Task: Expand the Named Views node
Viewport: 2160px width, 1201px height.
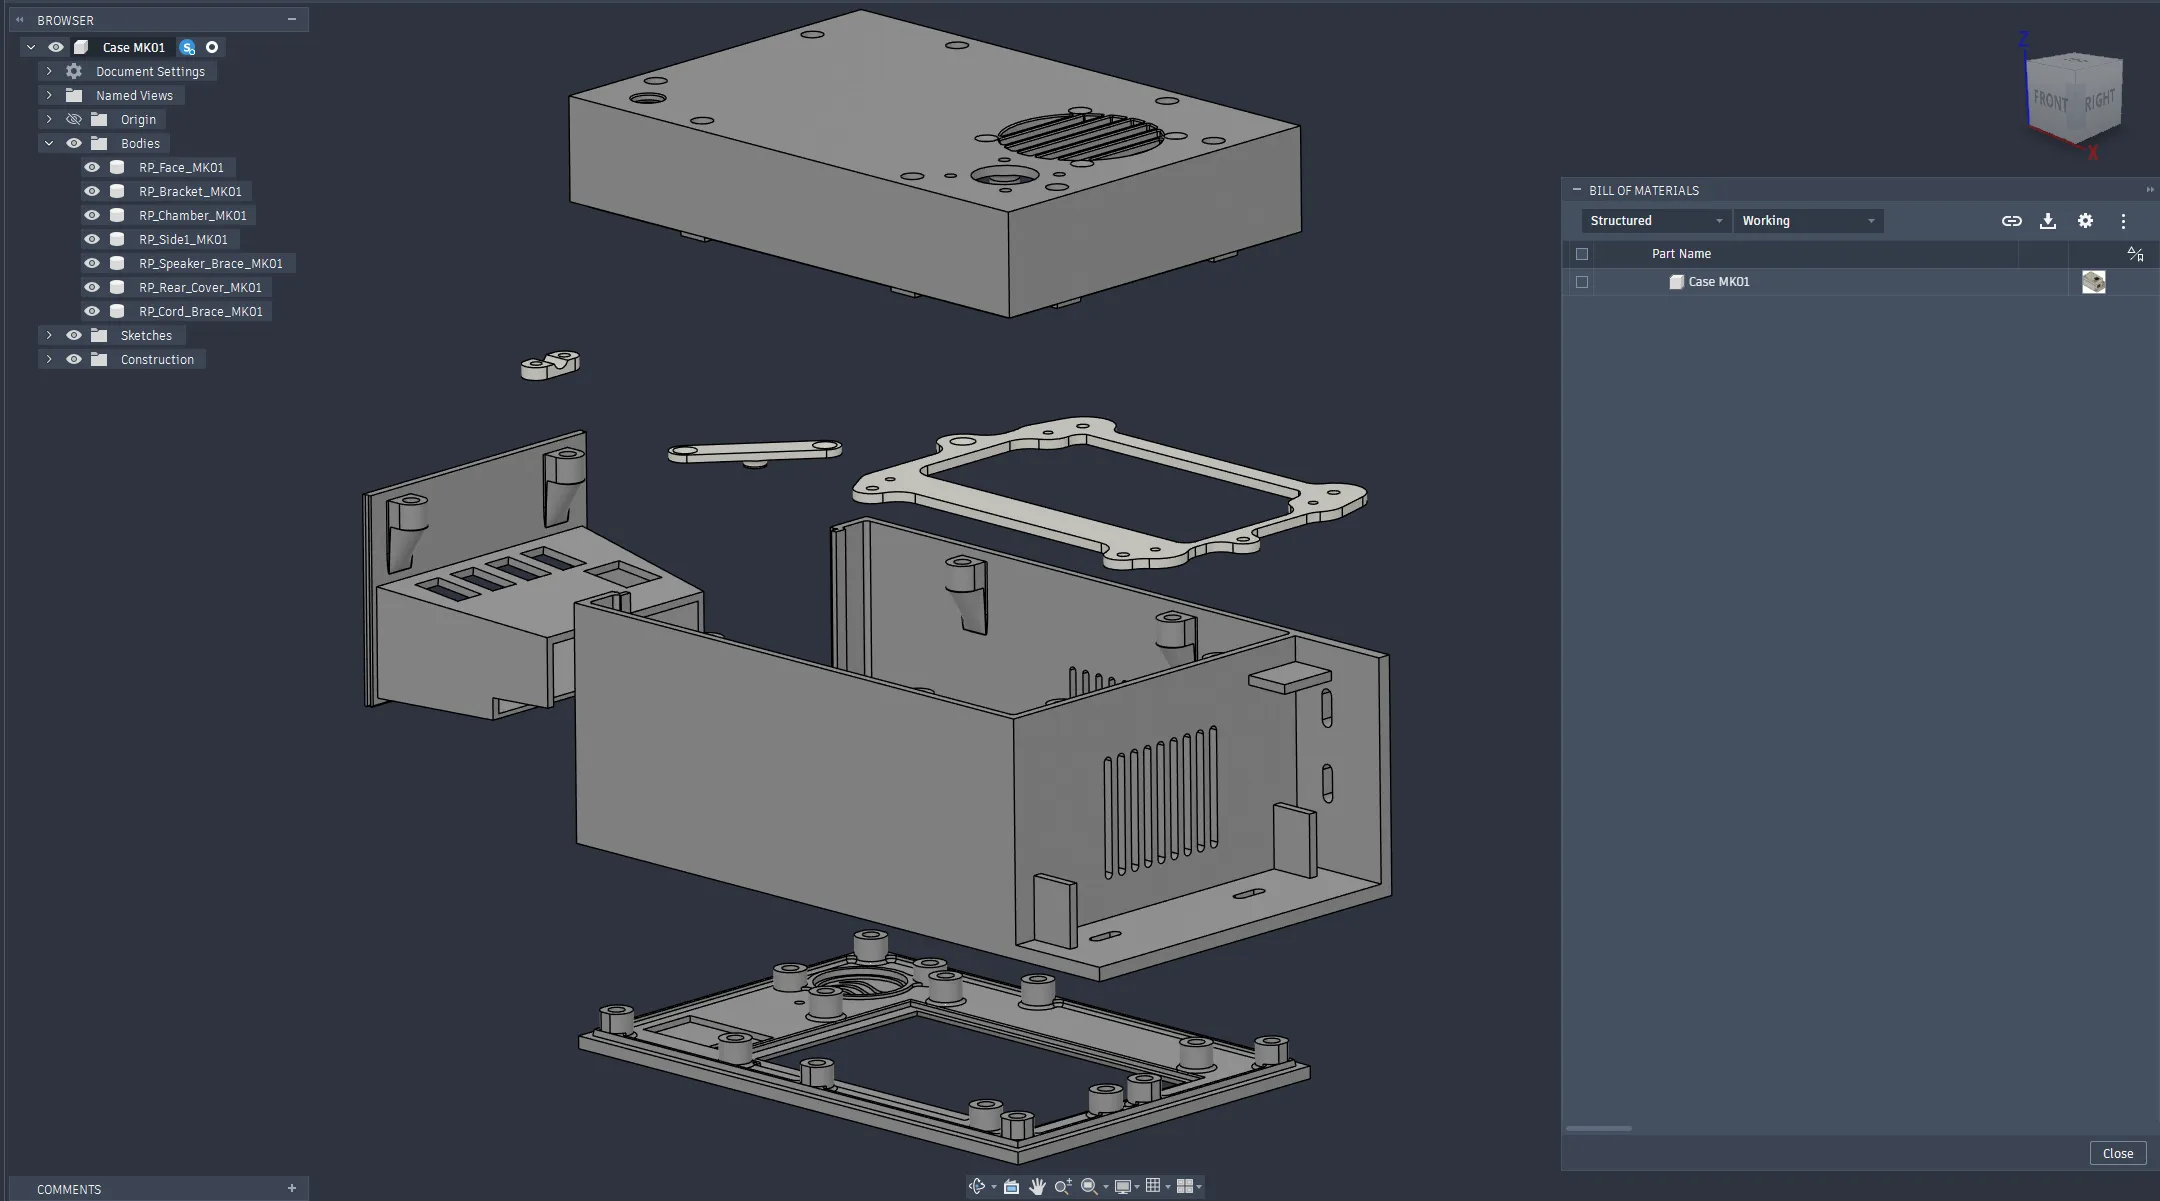Action: click(49, 95)
